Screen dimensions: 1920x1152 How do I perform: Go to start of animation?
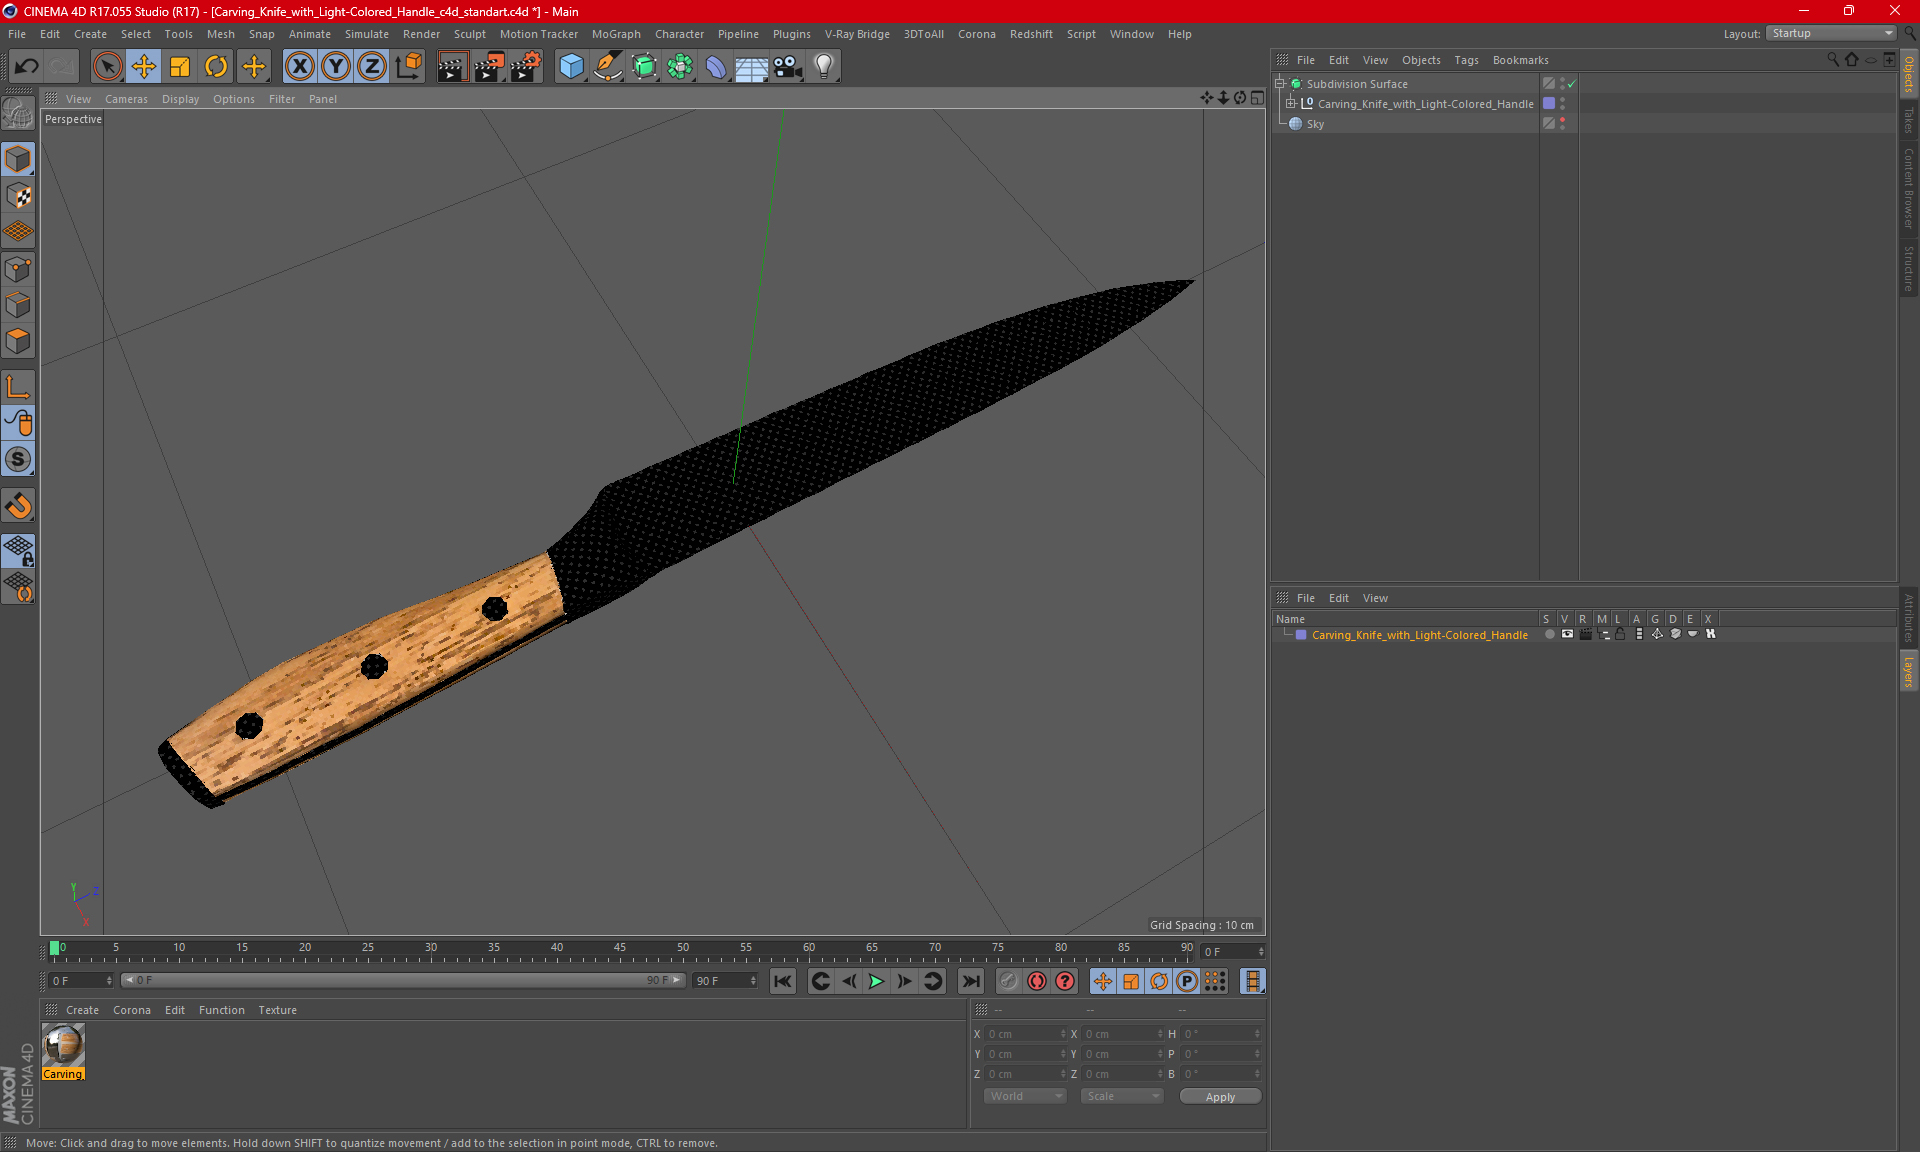click(x=782, y=981)
